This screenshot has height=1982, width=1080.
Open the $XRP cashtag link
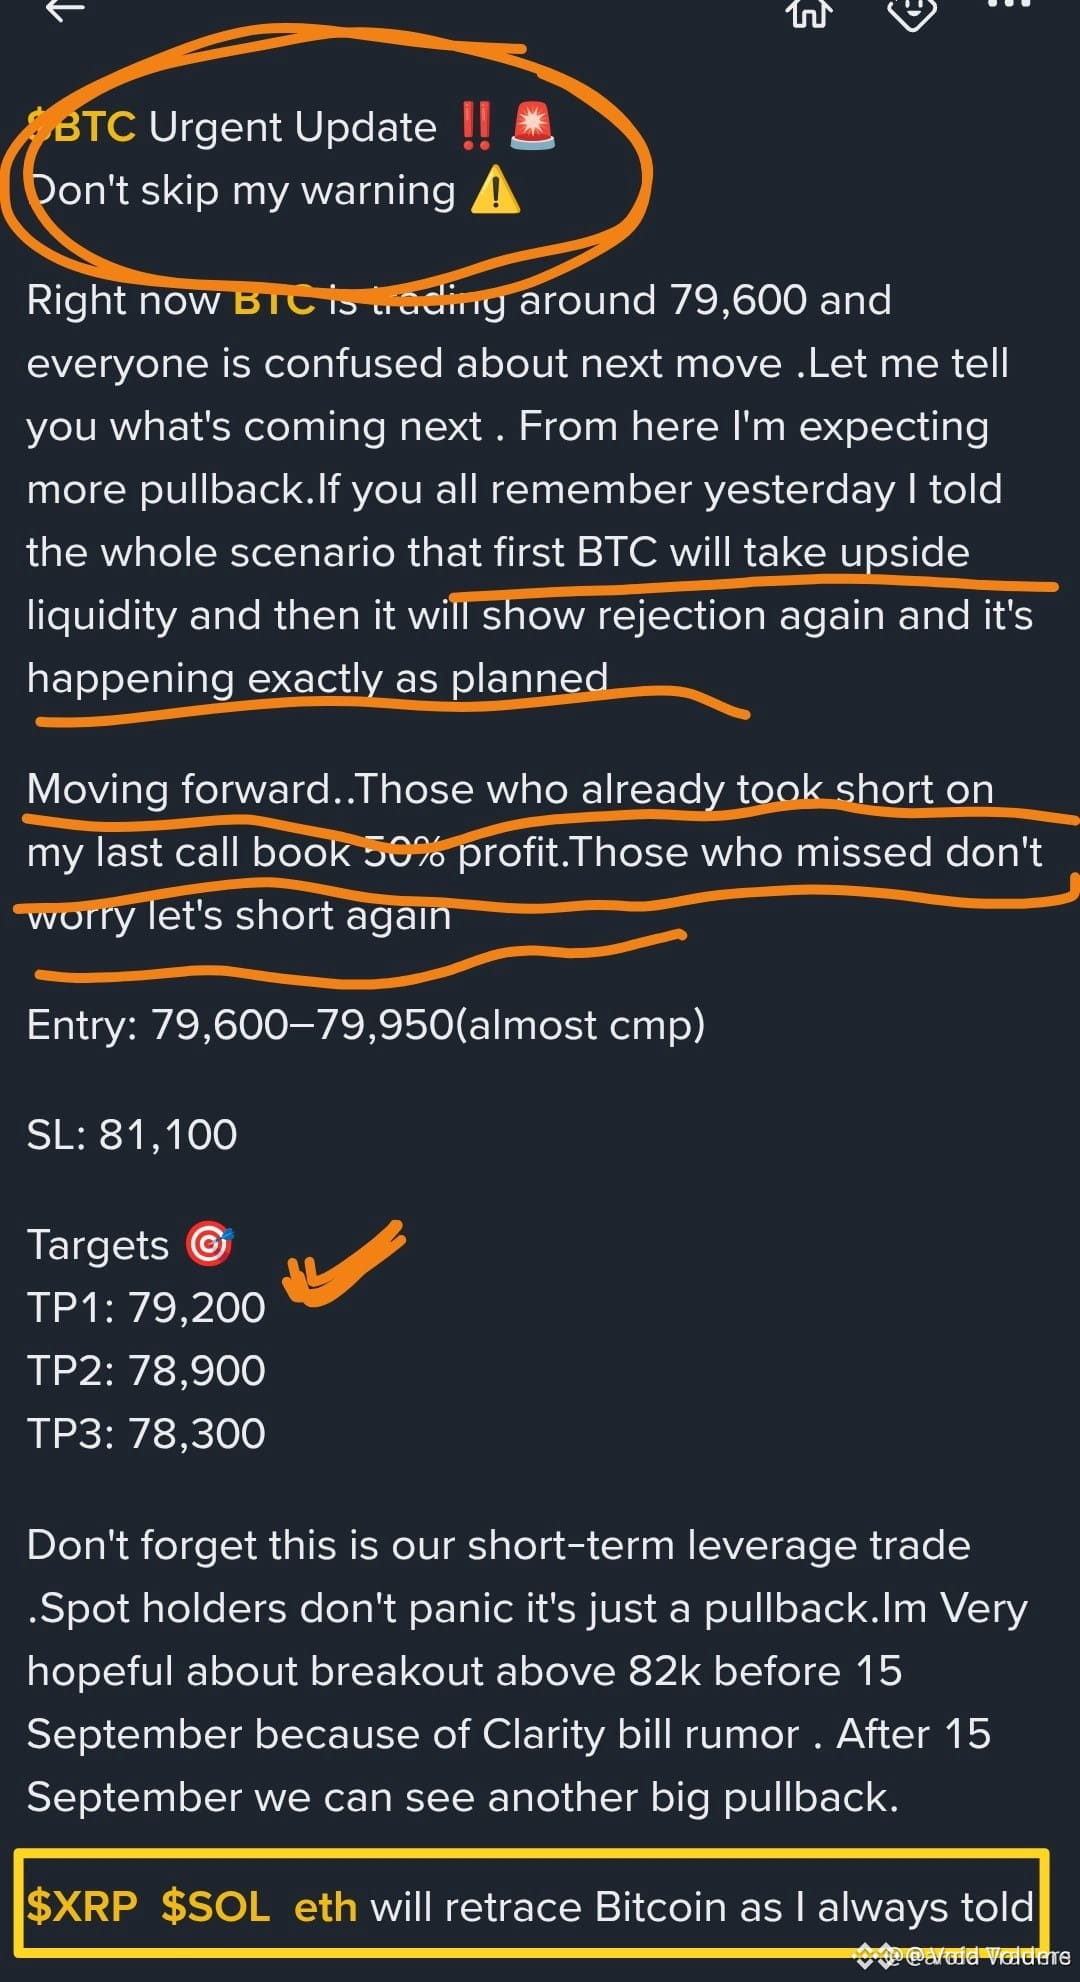[x=82, y=1907]
